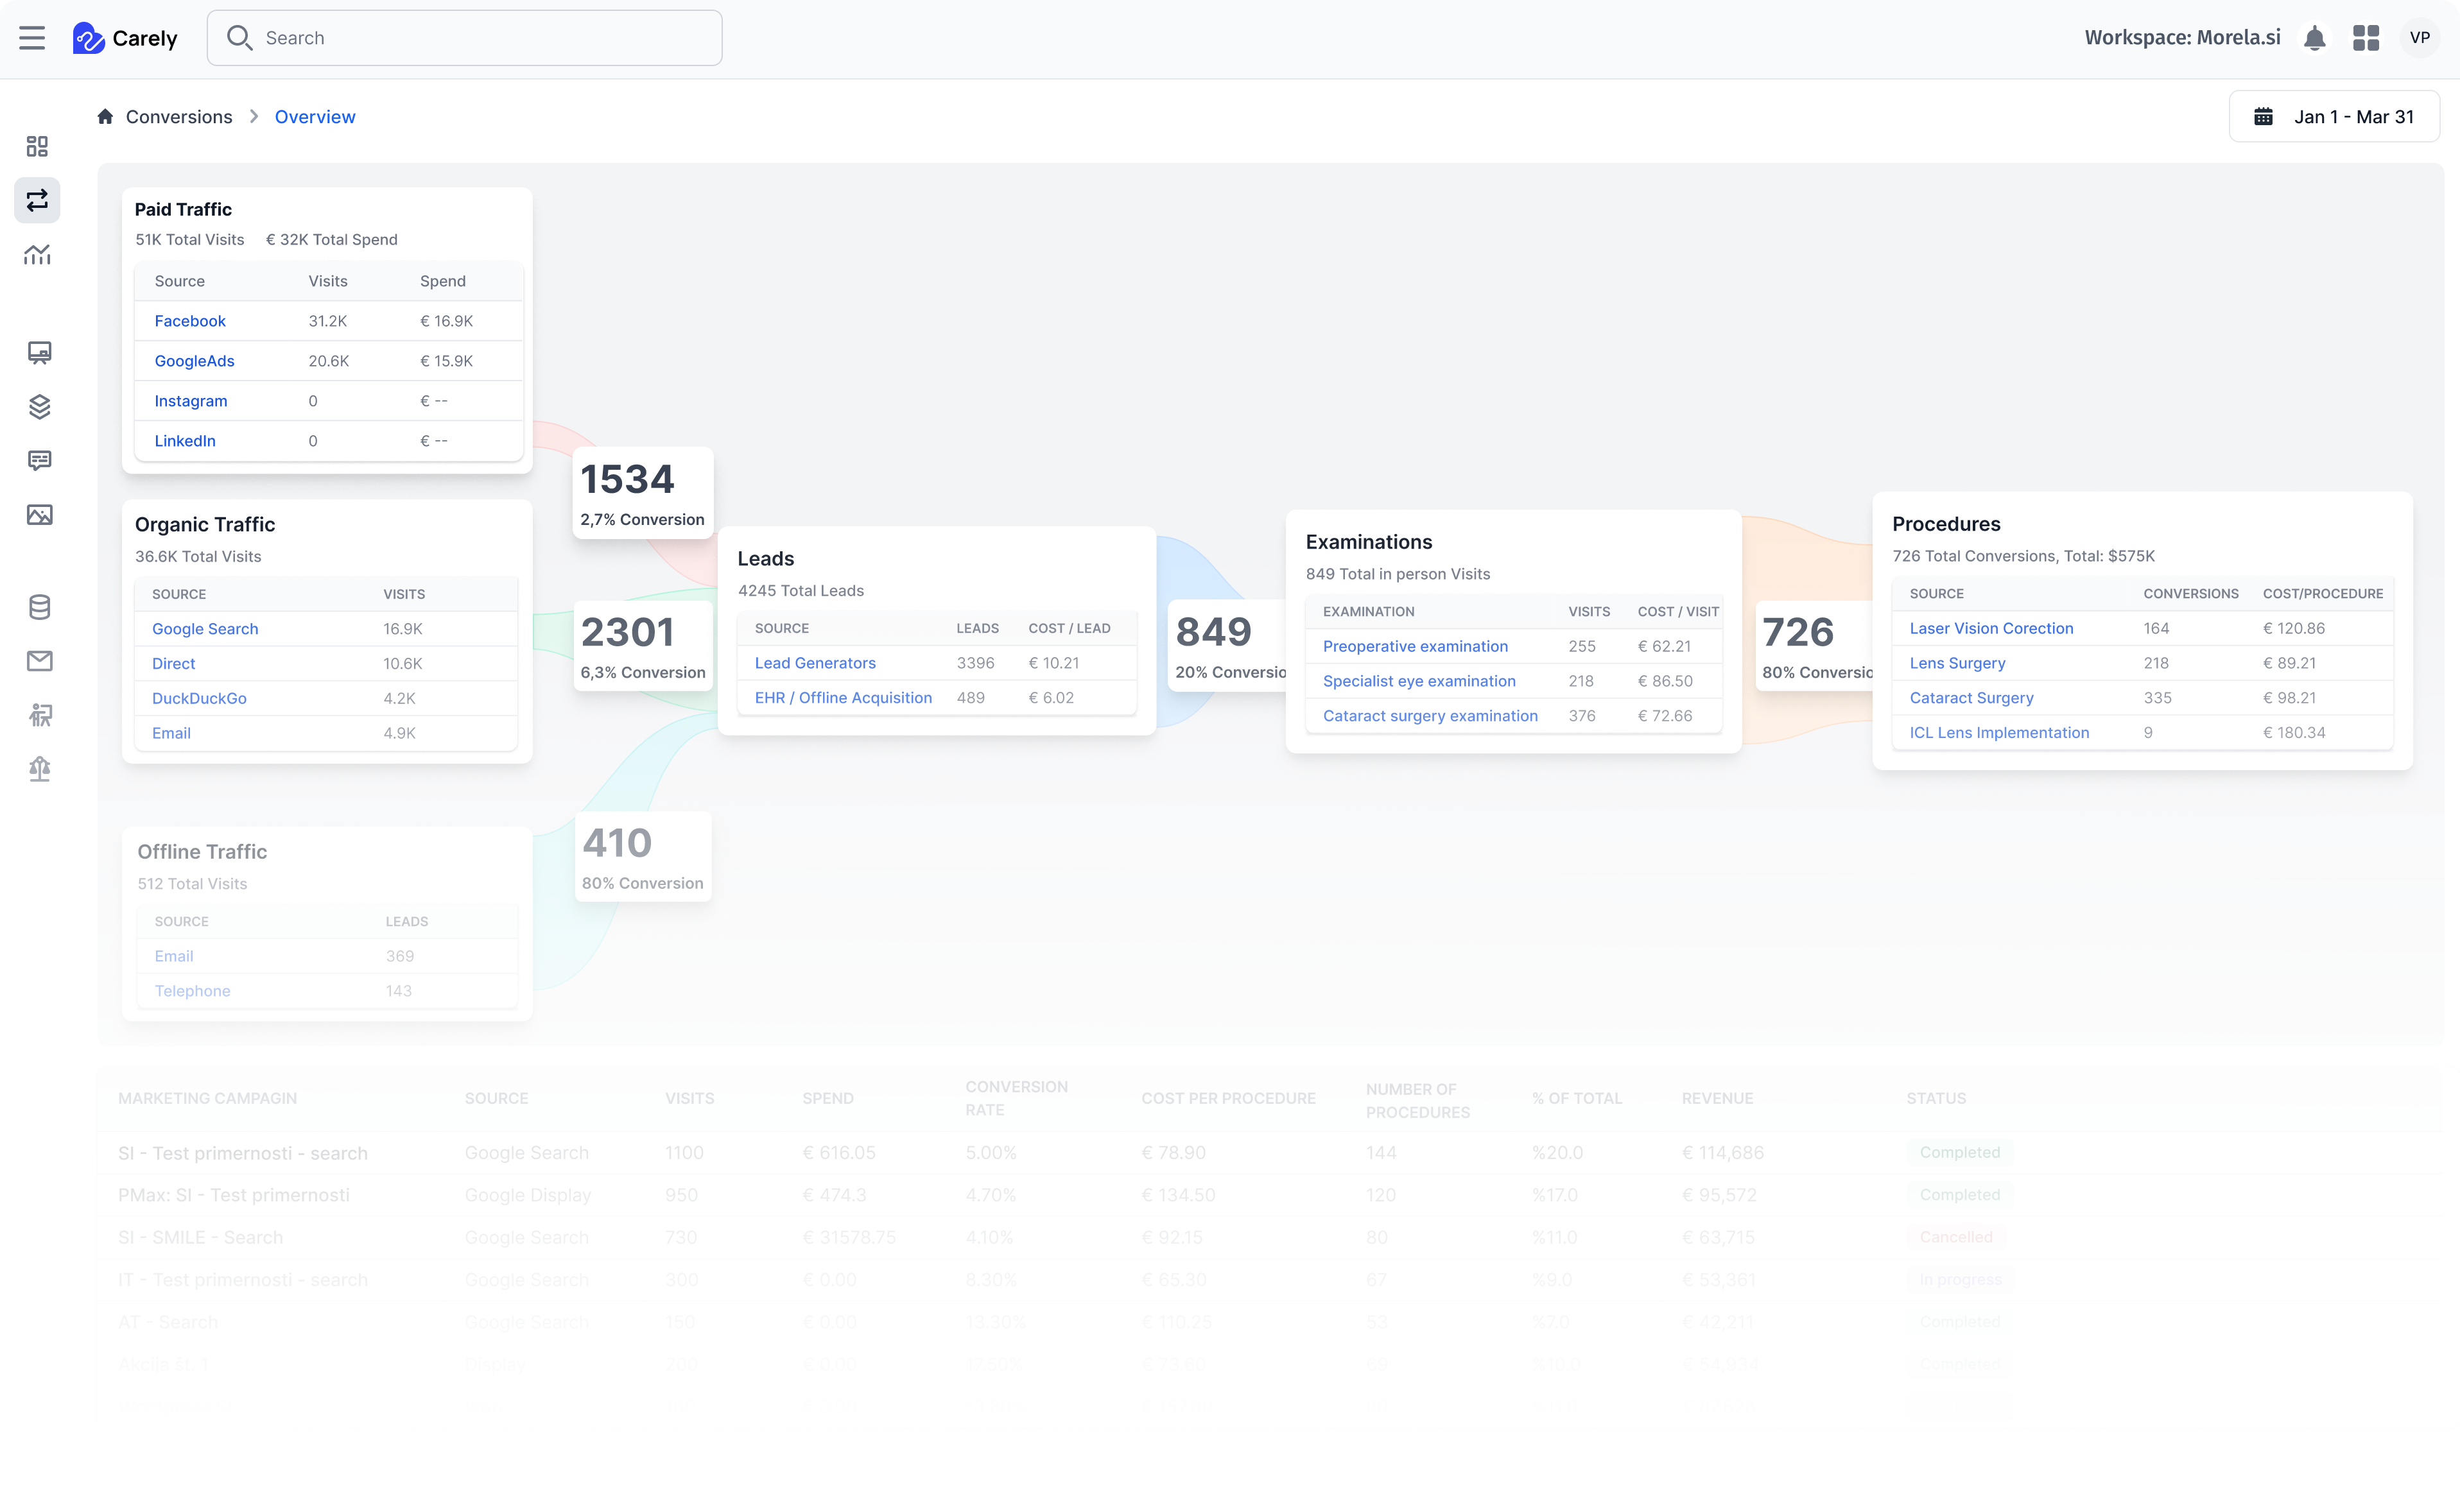Screen dimensions: 2460x1512
Task: Click the Lead Generators link
Action: 815,663
